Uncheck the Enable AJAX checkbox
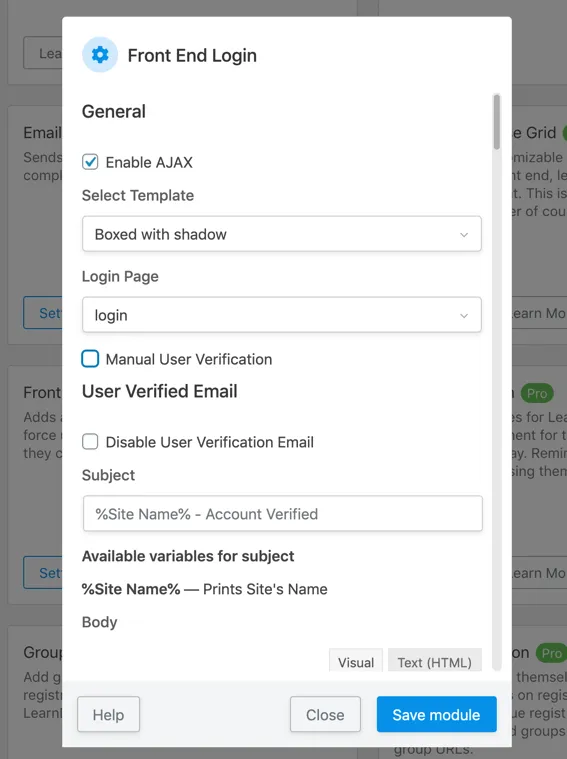Viewport: 567px width, 759px height. (90, 162)
